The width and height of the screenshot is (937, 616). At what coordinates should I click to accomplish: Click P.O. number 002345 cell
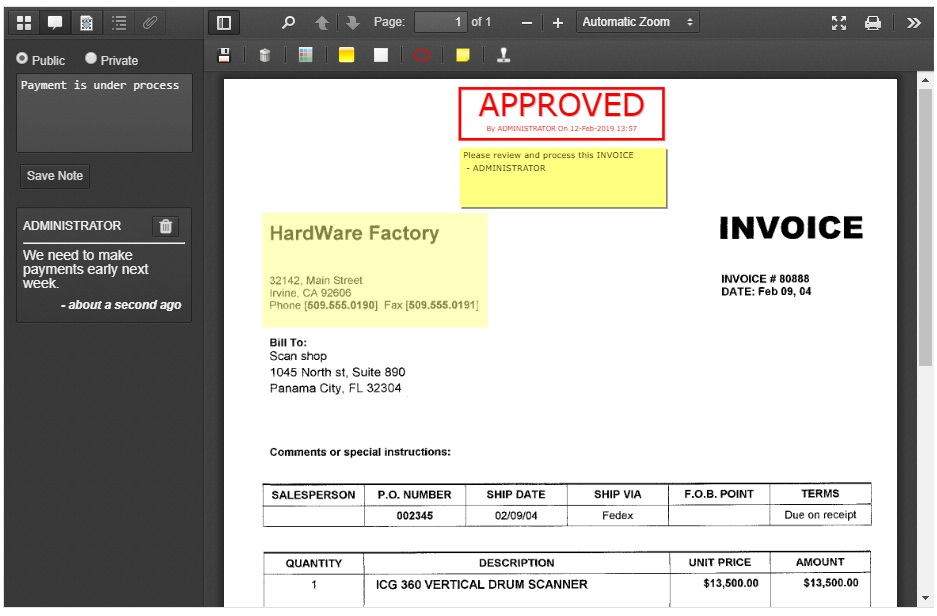415,516
